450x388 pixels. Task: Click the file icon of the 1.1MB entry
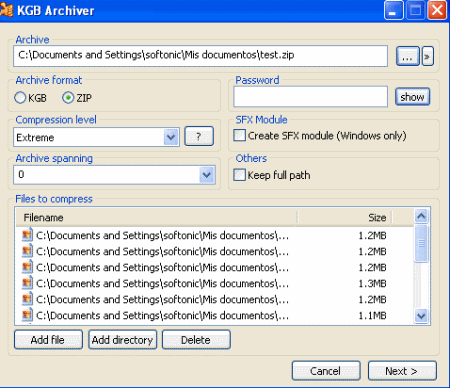point(27,315)
